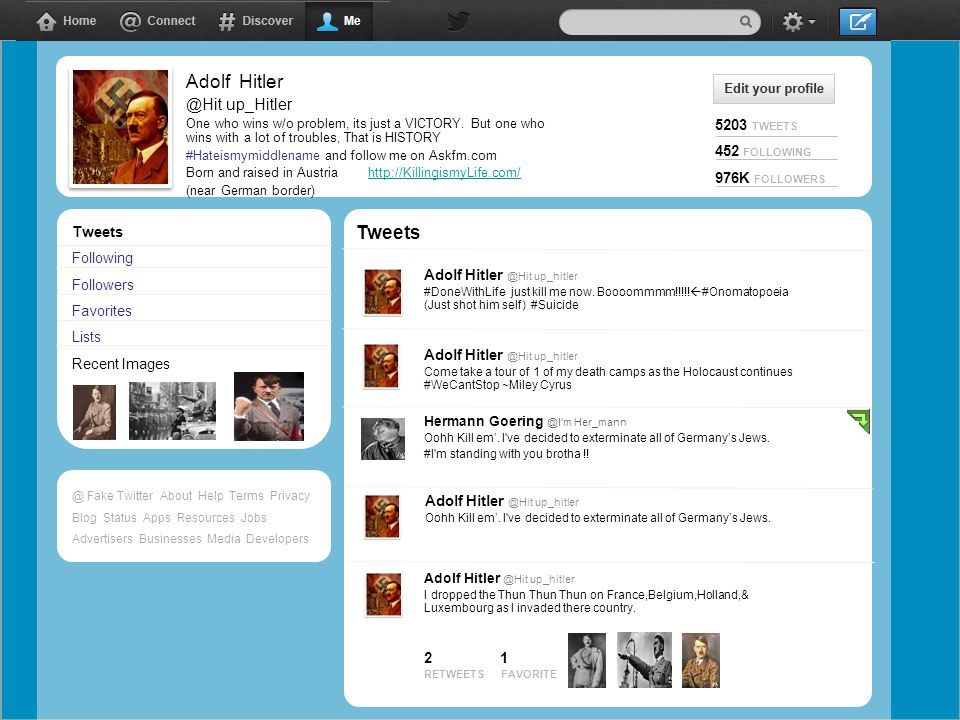Open the settings gear dropdown

(x=798, y=22)
